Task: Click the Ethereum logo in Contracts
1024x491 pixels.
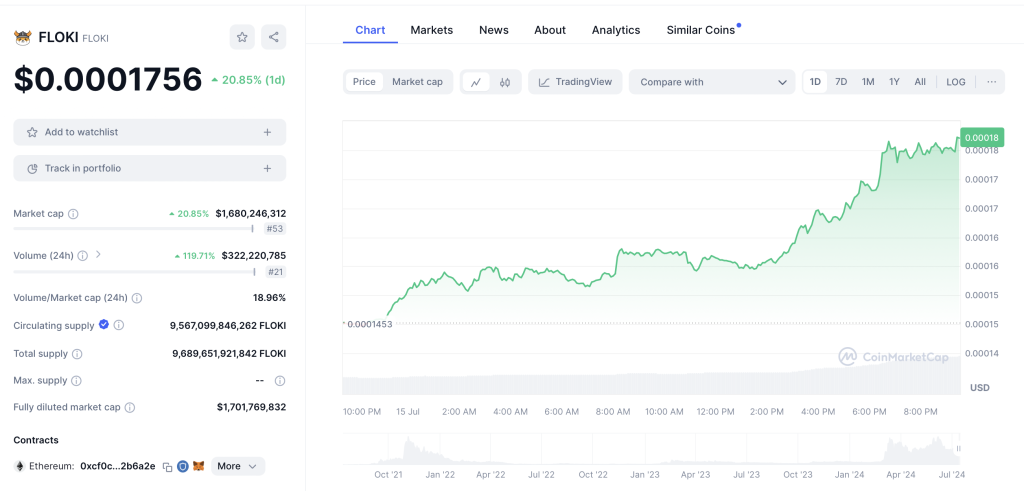Action: (x=19, y=466)
